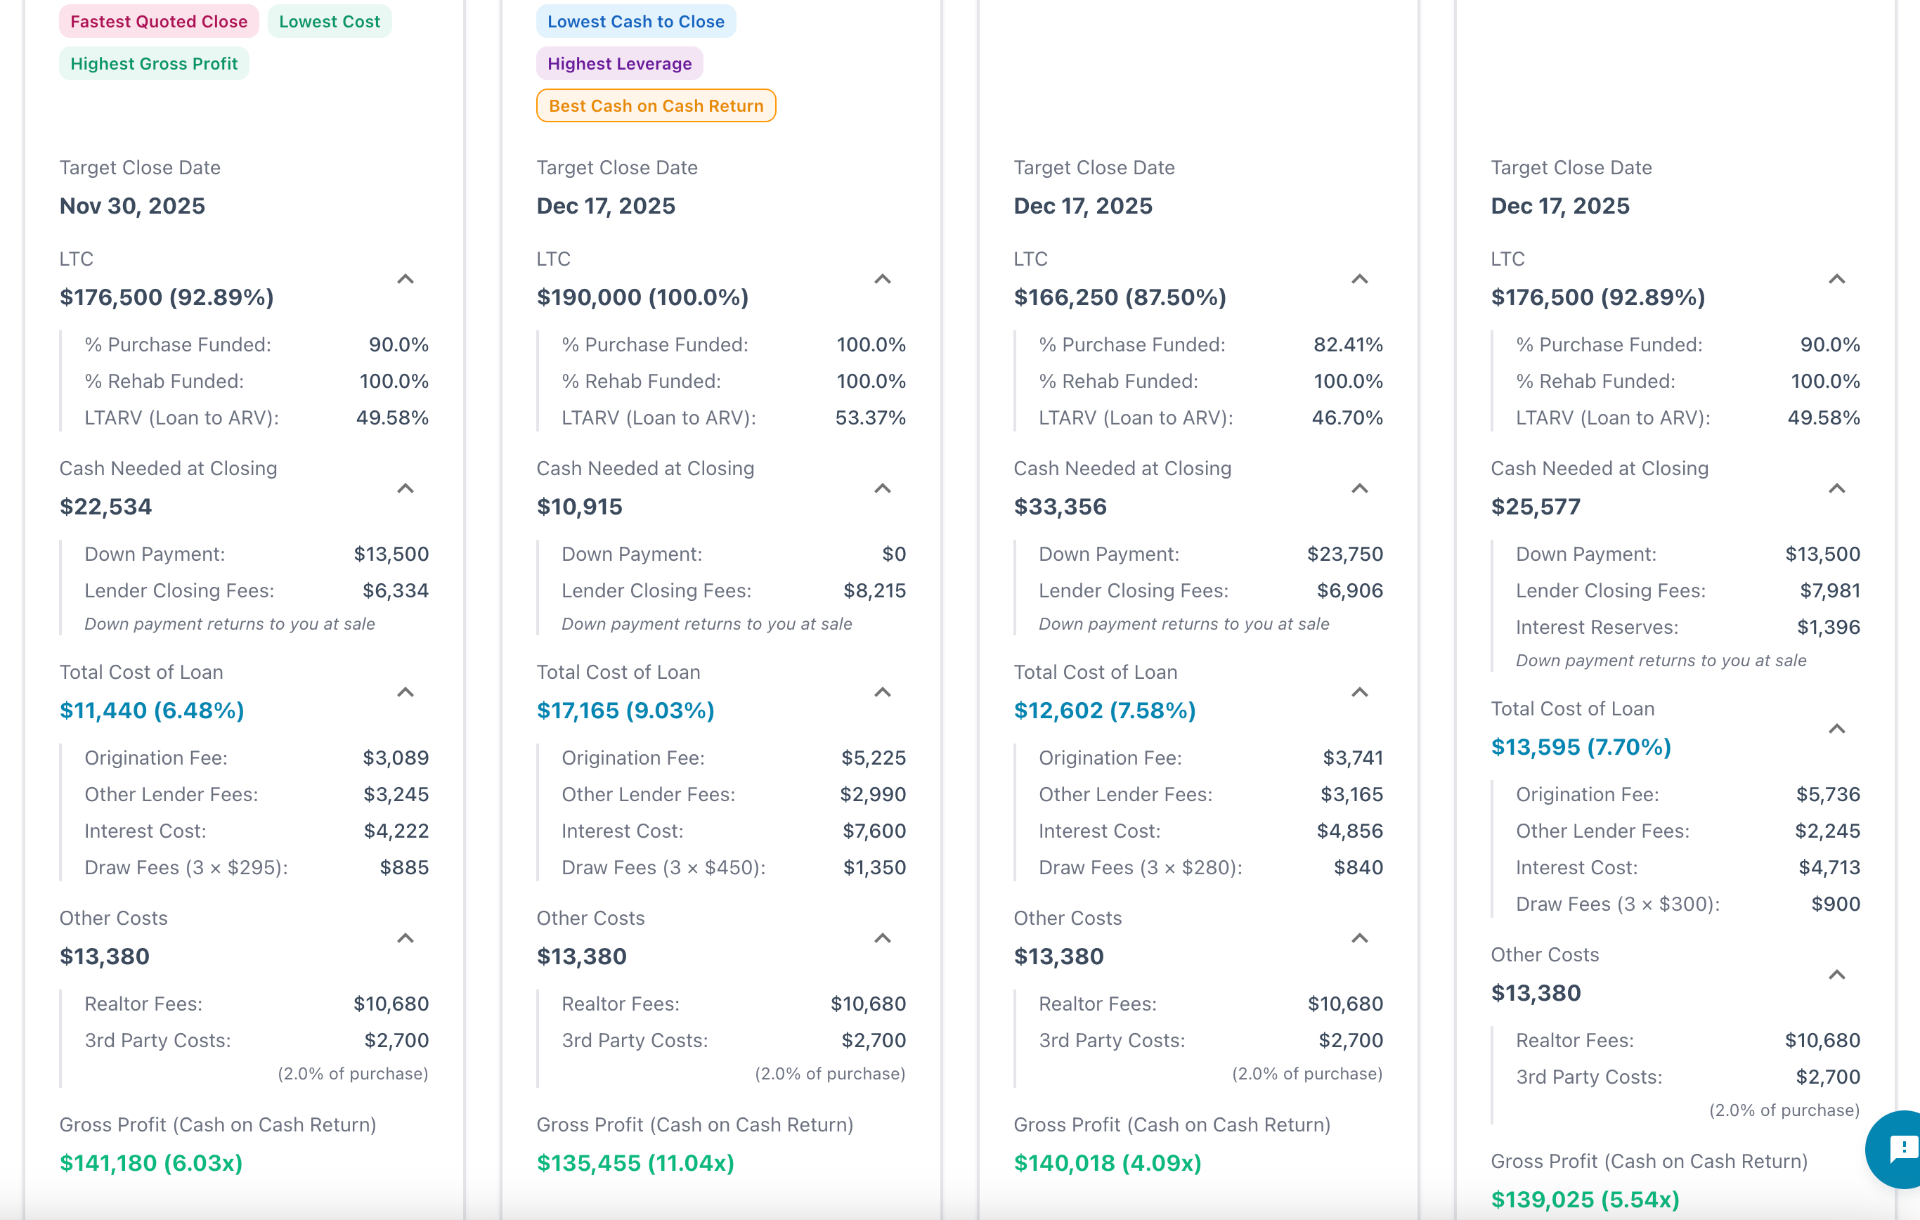The image size is (1920, 1220).
Task: Collapse Other Costs on the second loan
Action: pyautogui.click(x=882, y=938)
